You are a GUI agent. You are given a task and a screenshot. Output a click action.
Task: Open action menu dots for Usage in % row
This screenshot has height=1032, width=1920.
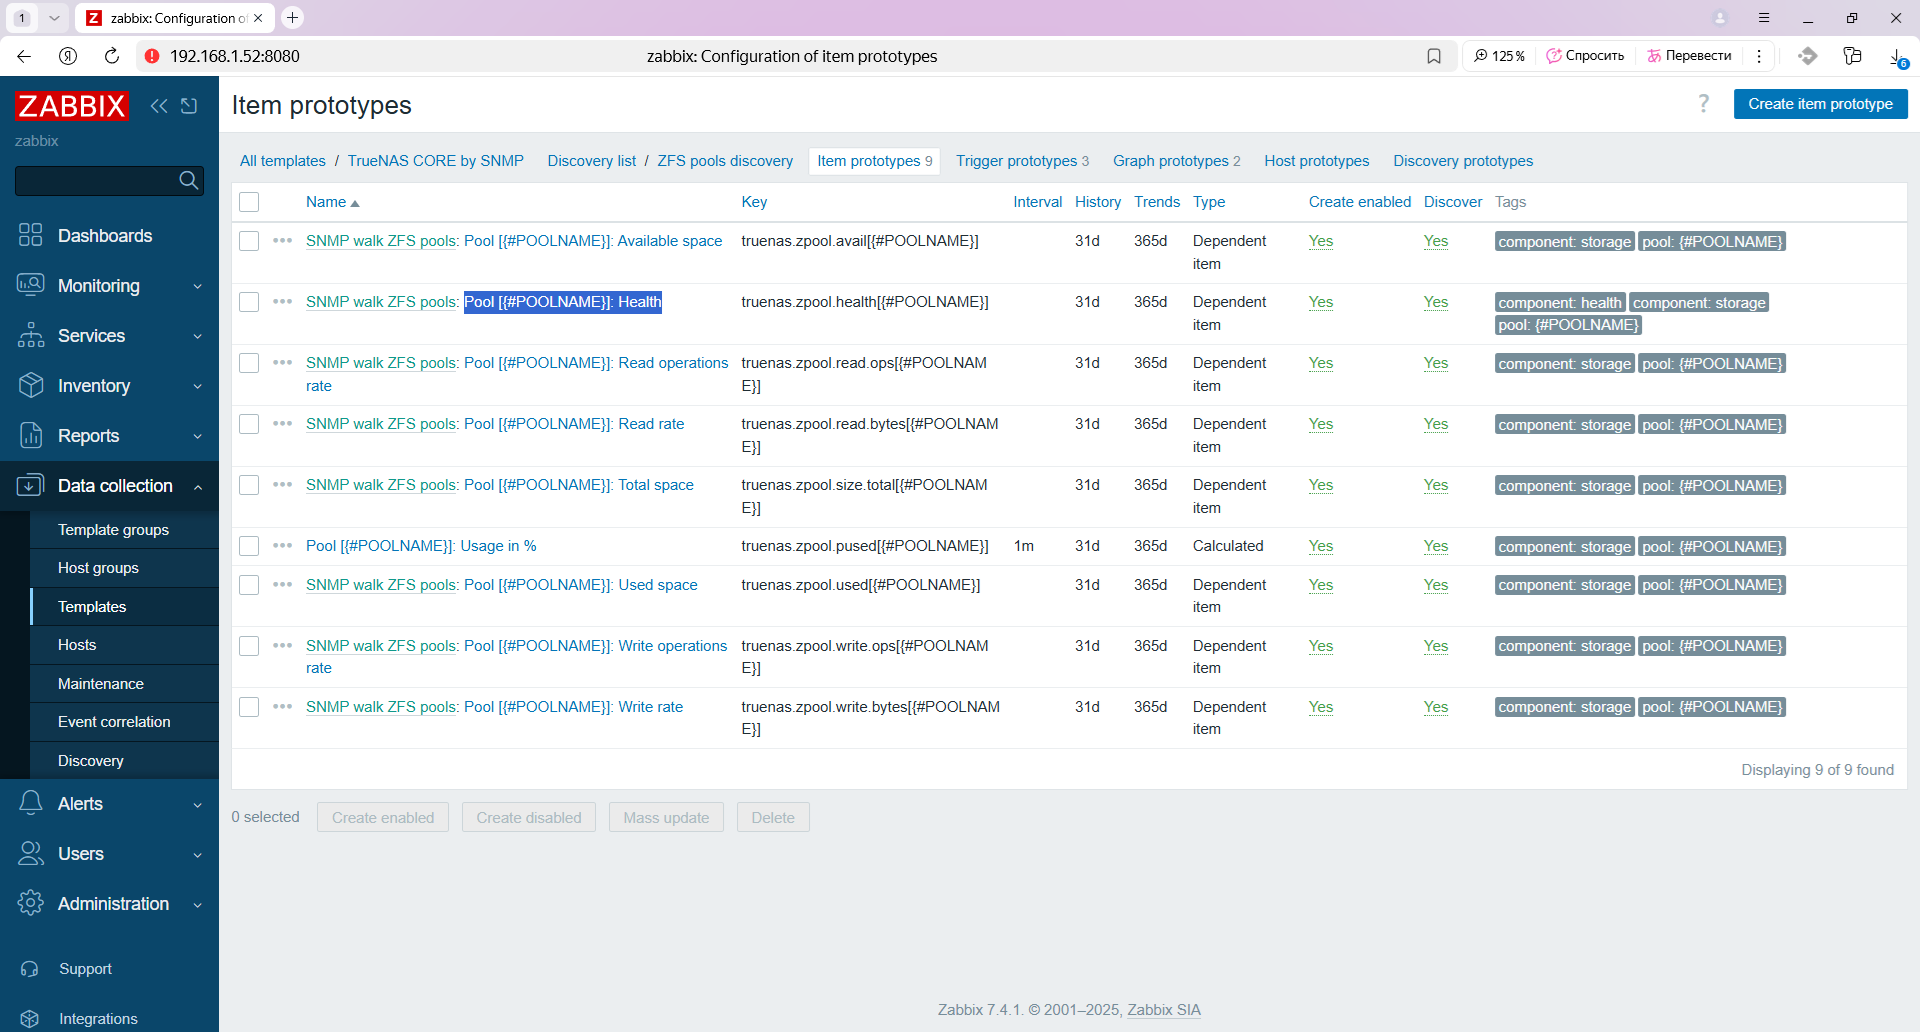pos(283,546)
